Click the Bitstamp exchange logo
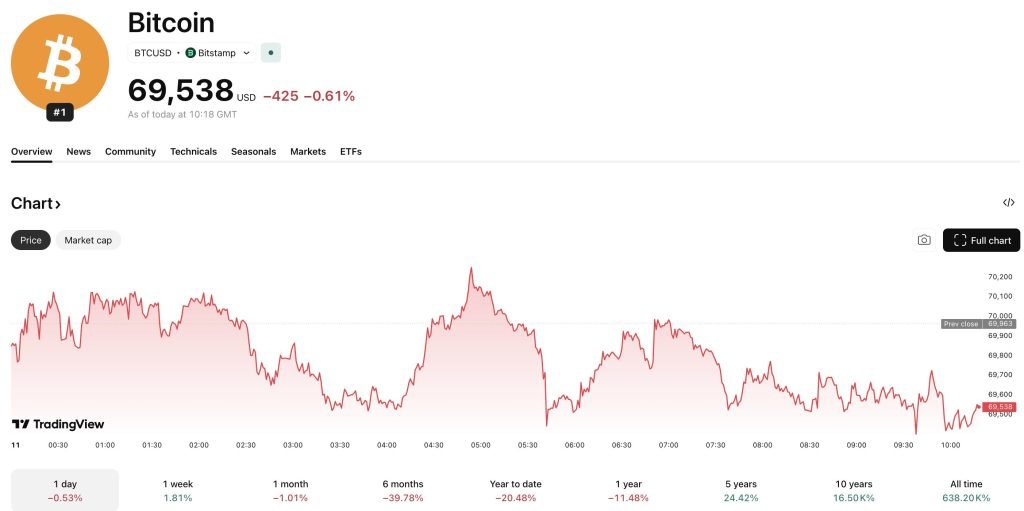 [x=191, y=52]
